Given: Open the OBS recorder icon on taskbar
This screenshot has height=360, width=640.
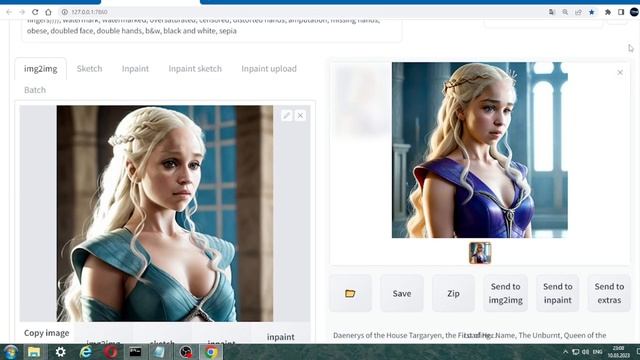Looking at the screenshot, I should 186,352.
